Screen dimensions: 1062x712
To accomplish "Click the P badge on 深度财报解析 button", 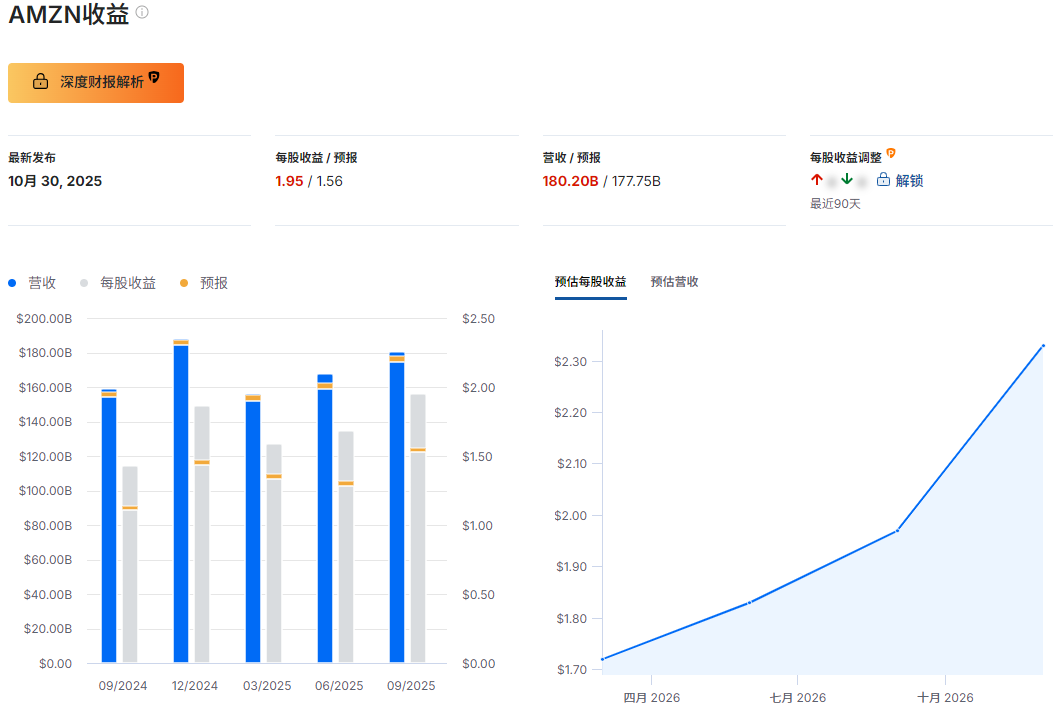I will click(x=154, y=77).
